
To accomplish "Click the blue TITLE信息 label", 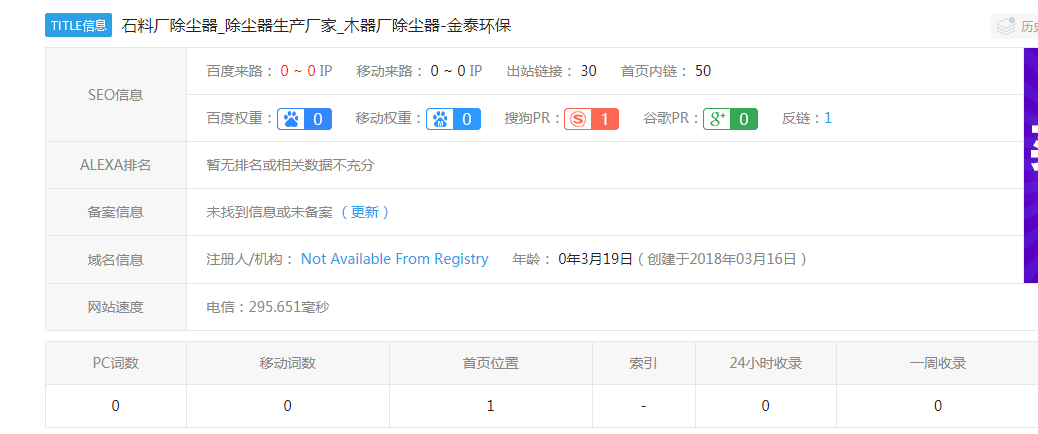I will tap(78, 26).
